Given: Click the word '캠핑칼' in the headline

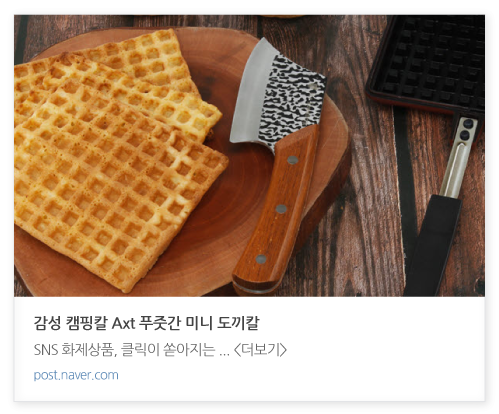Looking at the screenshot, I should click(x=87, y=323).
